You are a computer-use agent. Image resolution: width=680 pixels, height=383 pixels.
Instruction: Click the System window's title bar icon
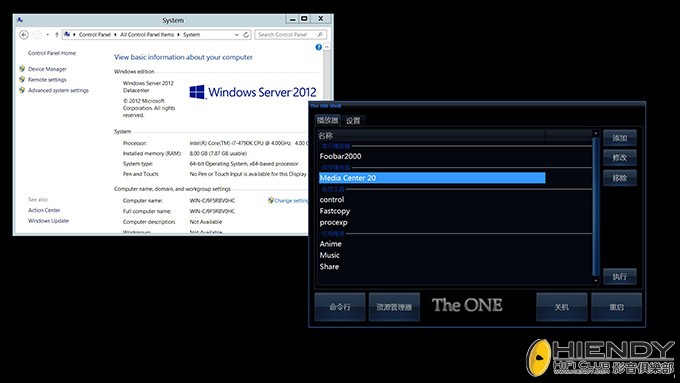[x=20, y=20]
